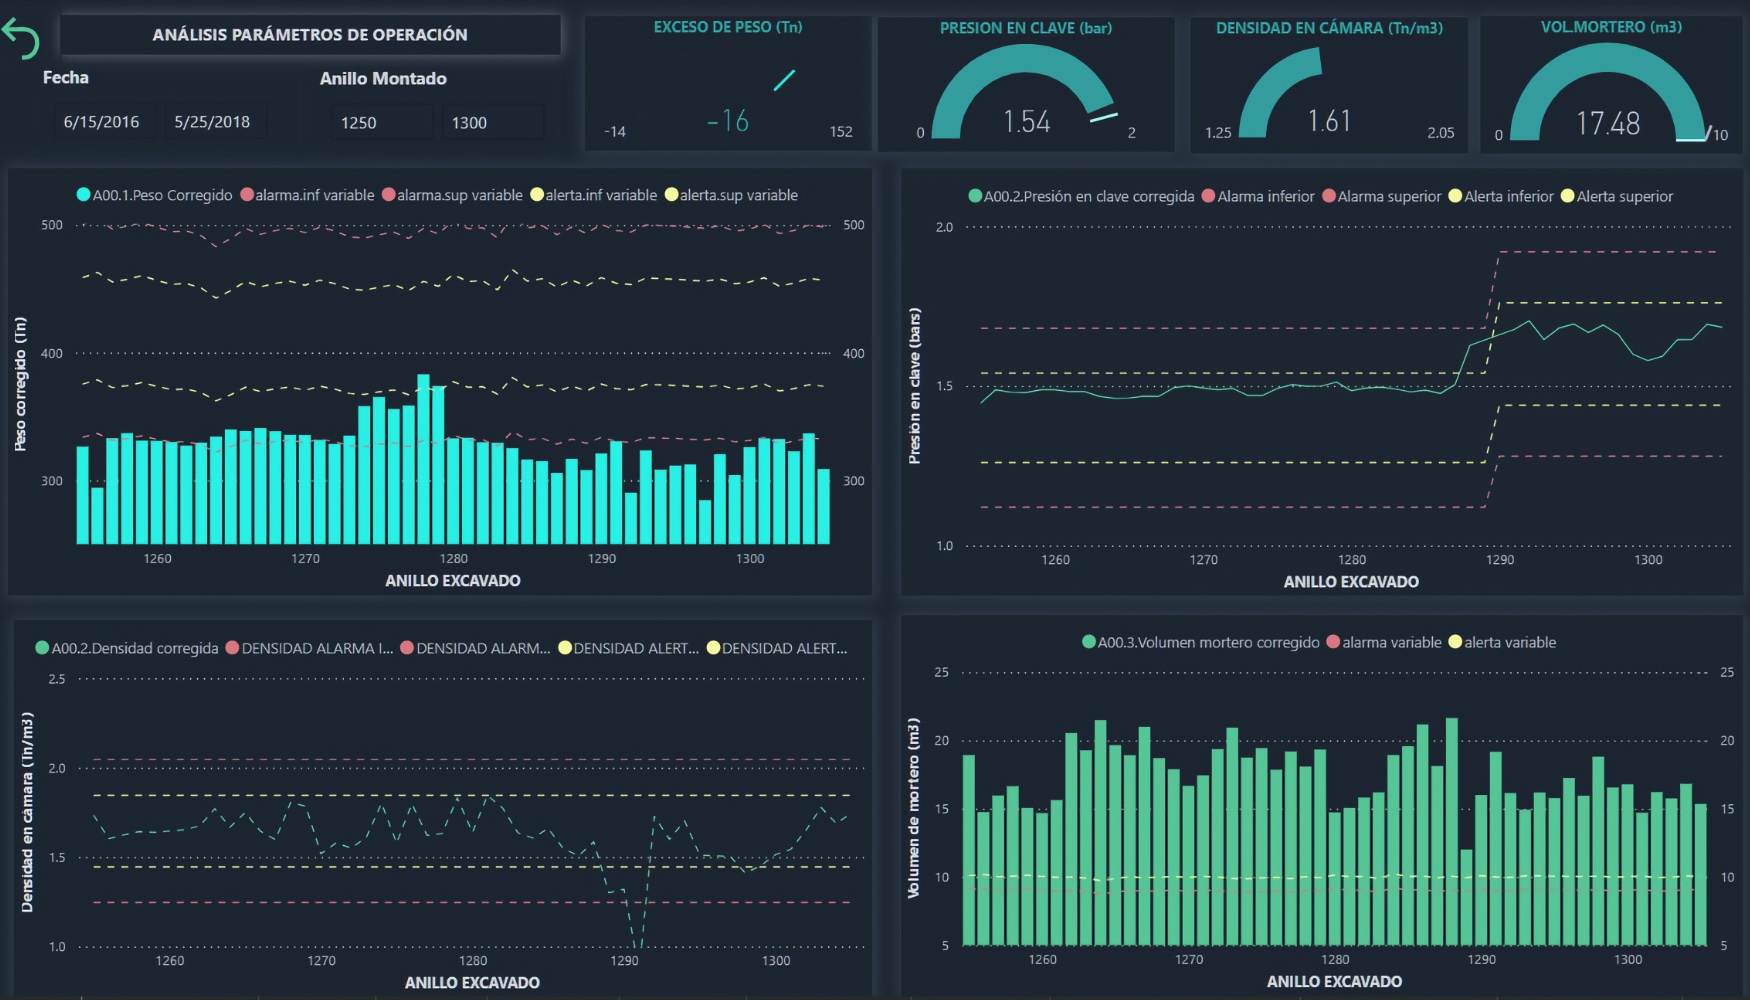1750x1000 pixels.
Task: Click the Fecha label
Action: 66,77
